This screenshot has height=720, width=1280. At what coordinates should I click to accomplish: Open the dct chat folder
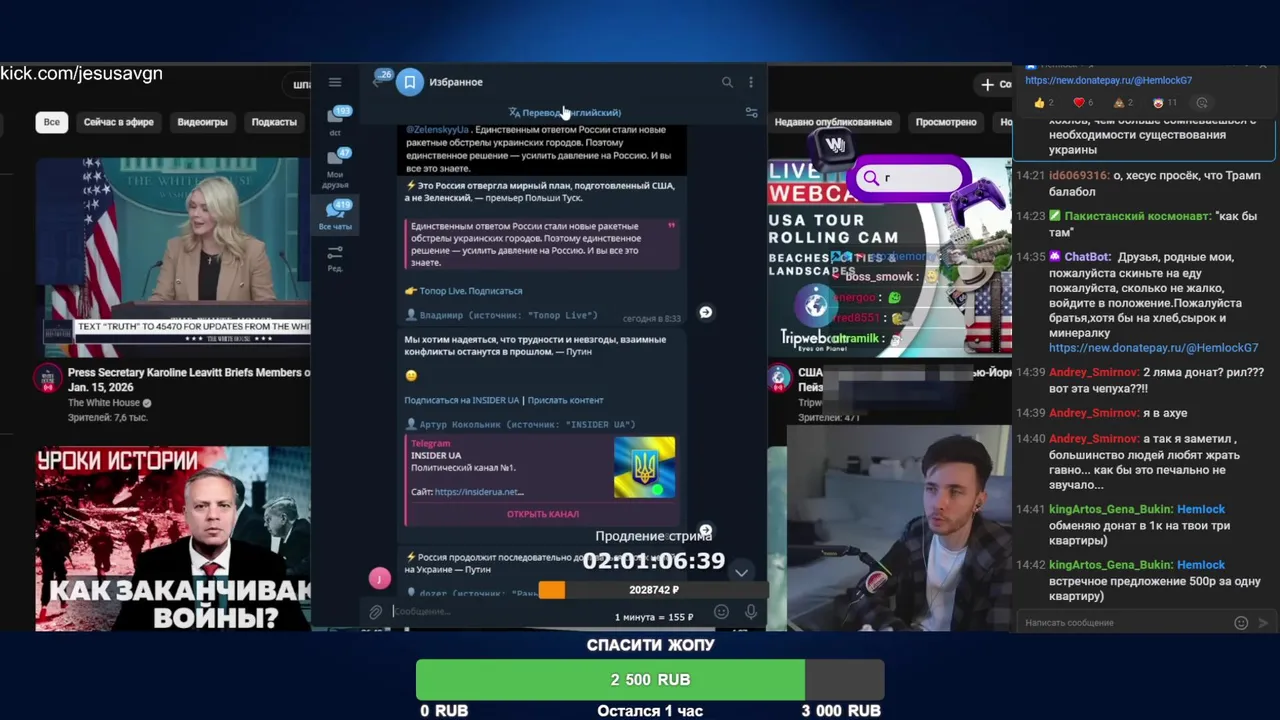coord(336,121)
